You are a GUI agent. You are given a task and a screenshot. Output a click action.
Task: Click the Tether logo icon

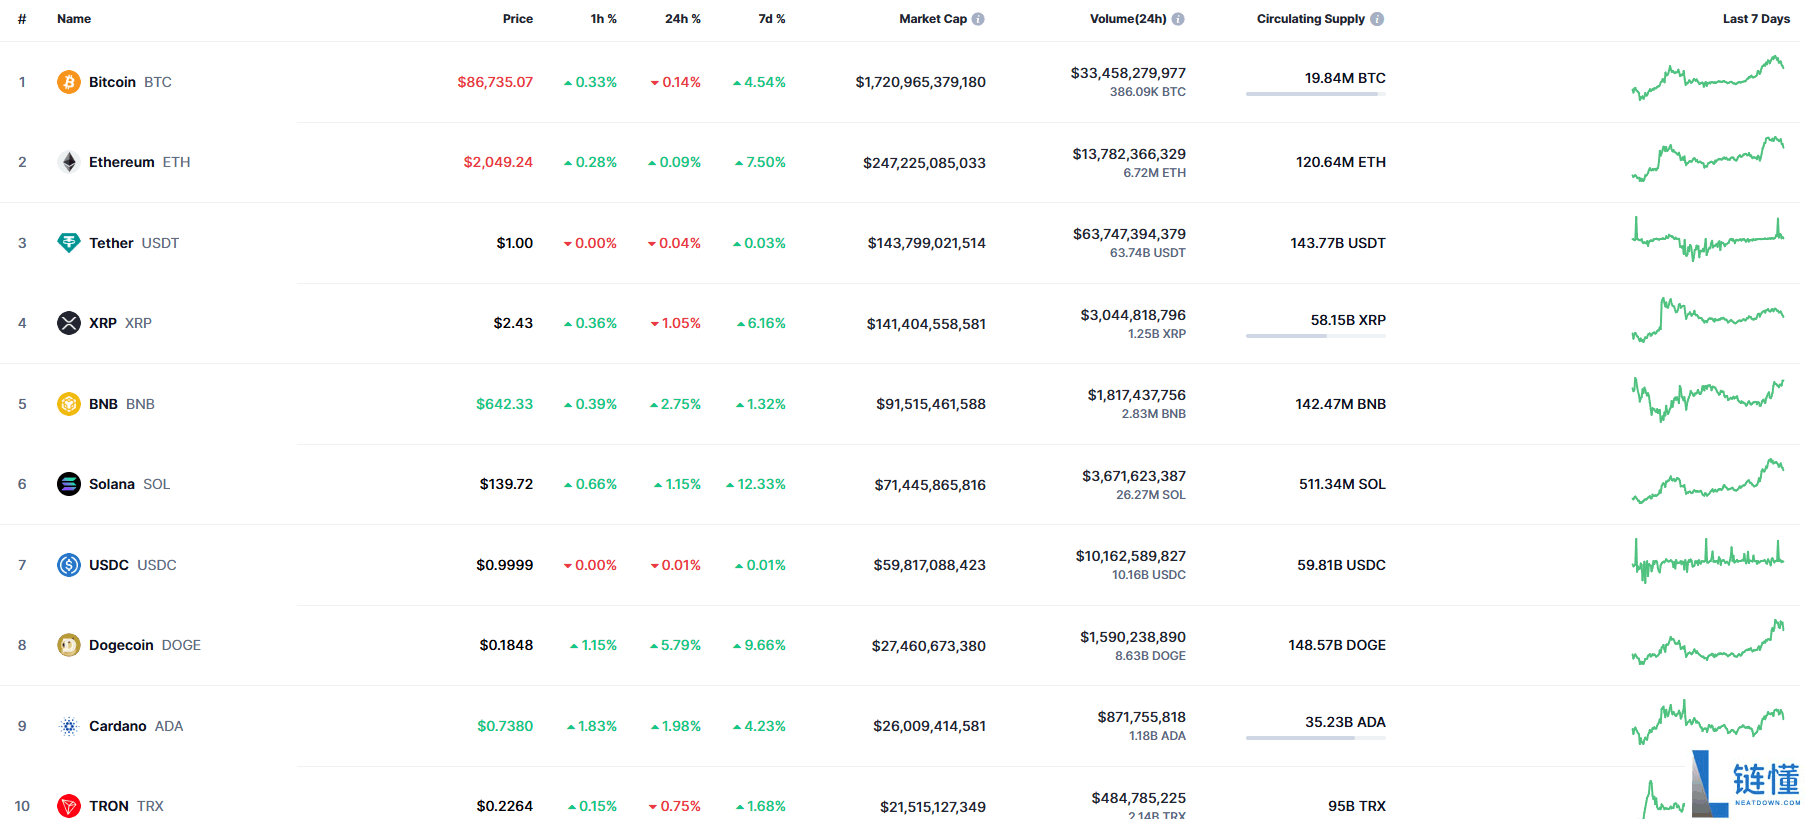click(69, 243)
